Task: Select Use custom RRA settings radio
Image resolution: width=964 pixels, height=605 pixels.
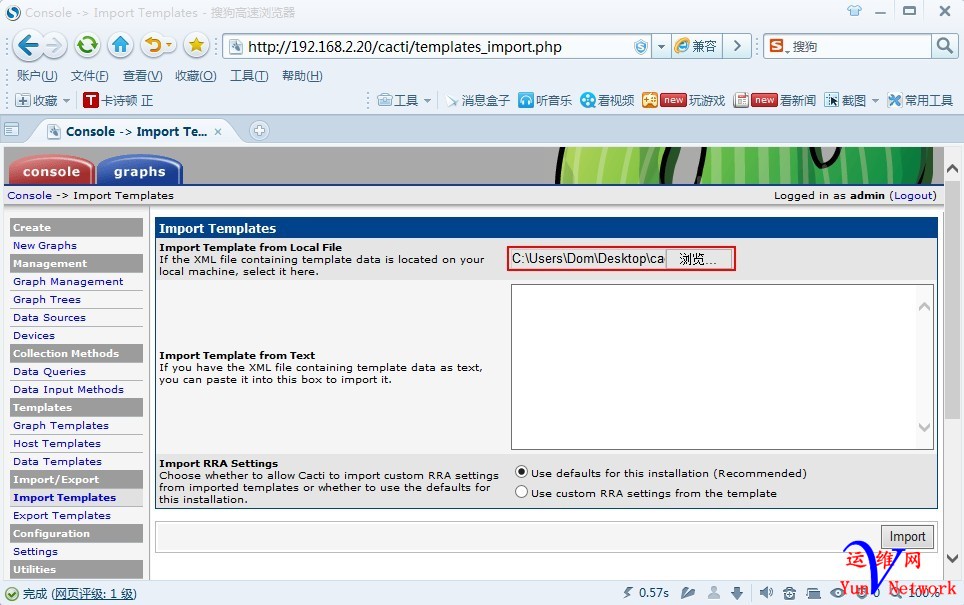Action: point(521,492)
